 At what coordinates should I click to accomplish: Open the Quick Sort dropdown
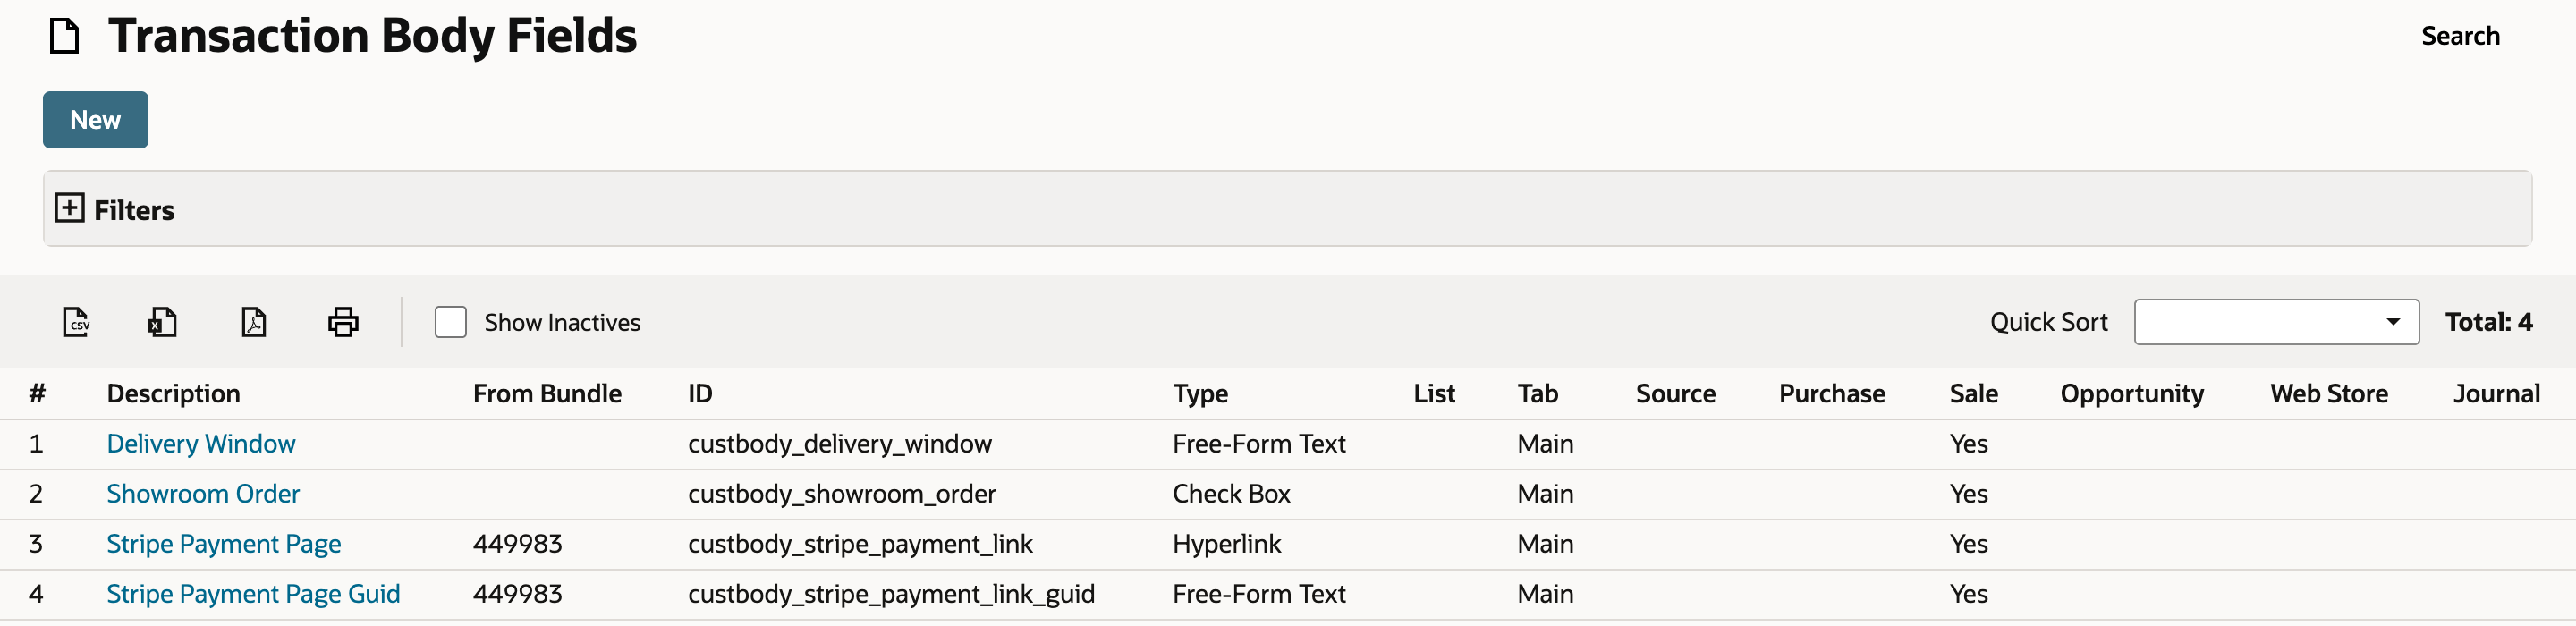tap(2276, 322)
